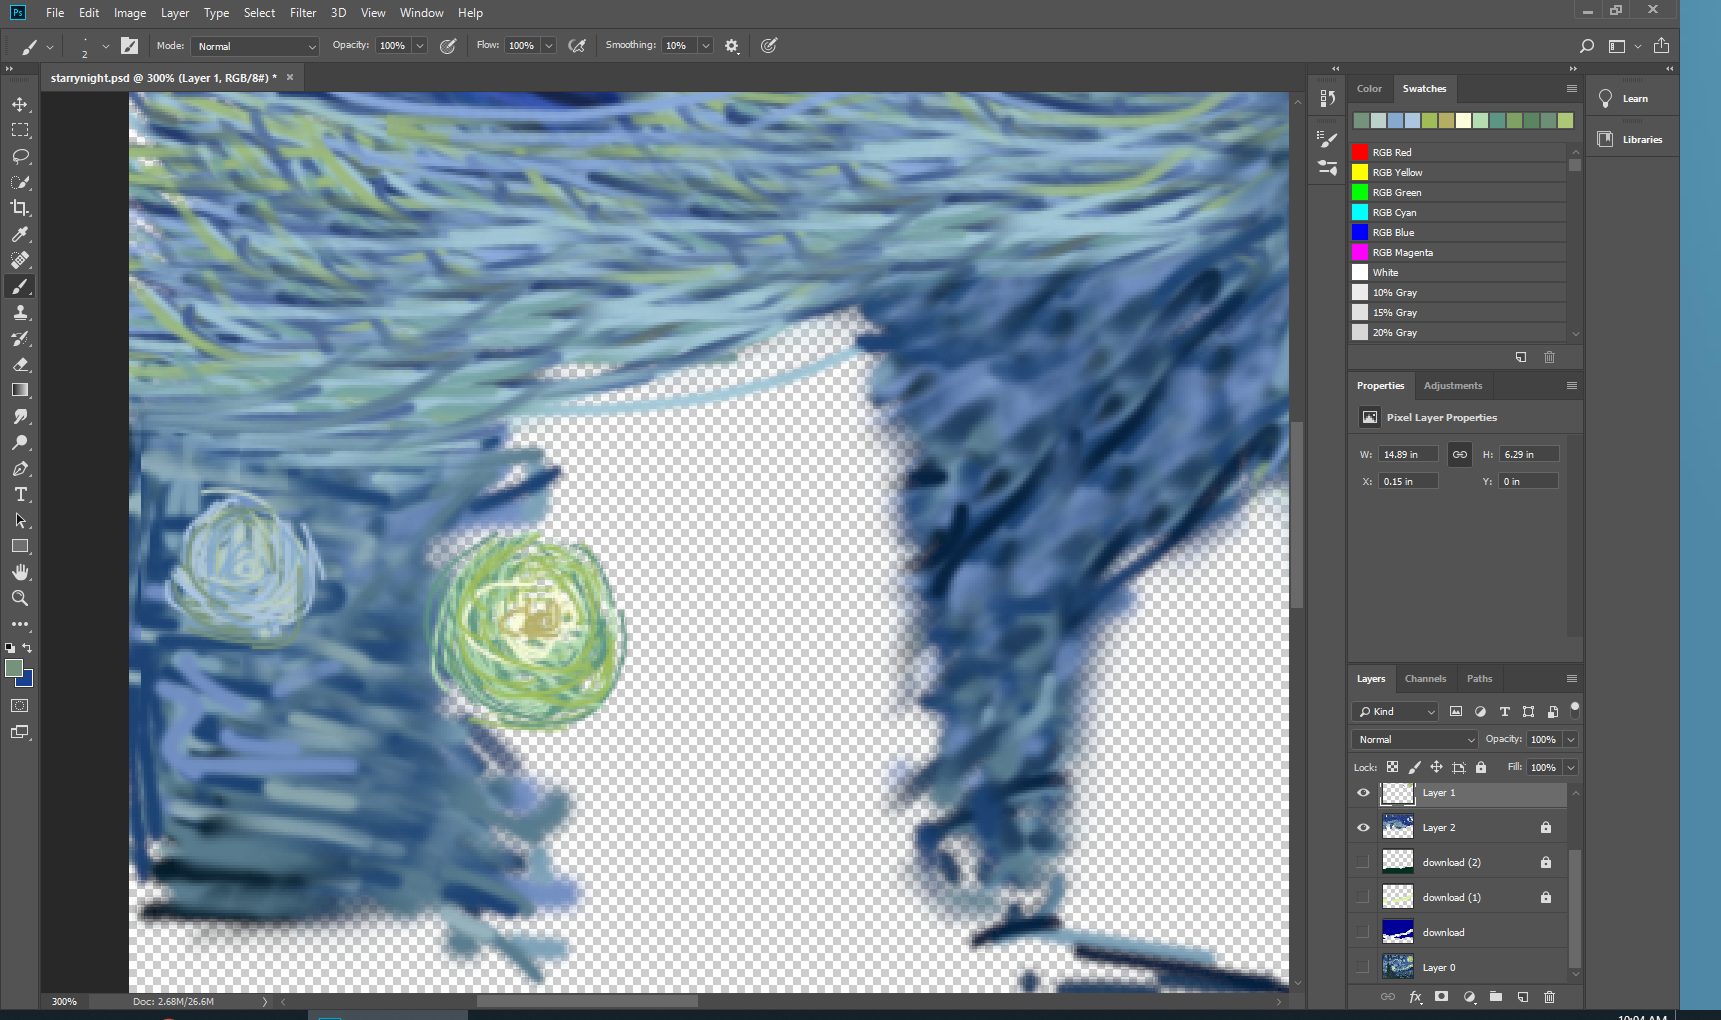Show the download (1) layer
This screenshot has width=1721, height=1020.
click(1363, 897)
